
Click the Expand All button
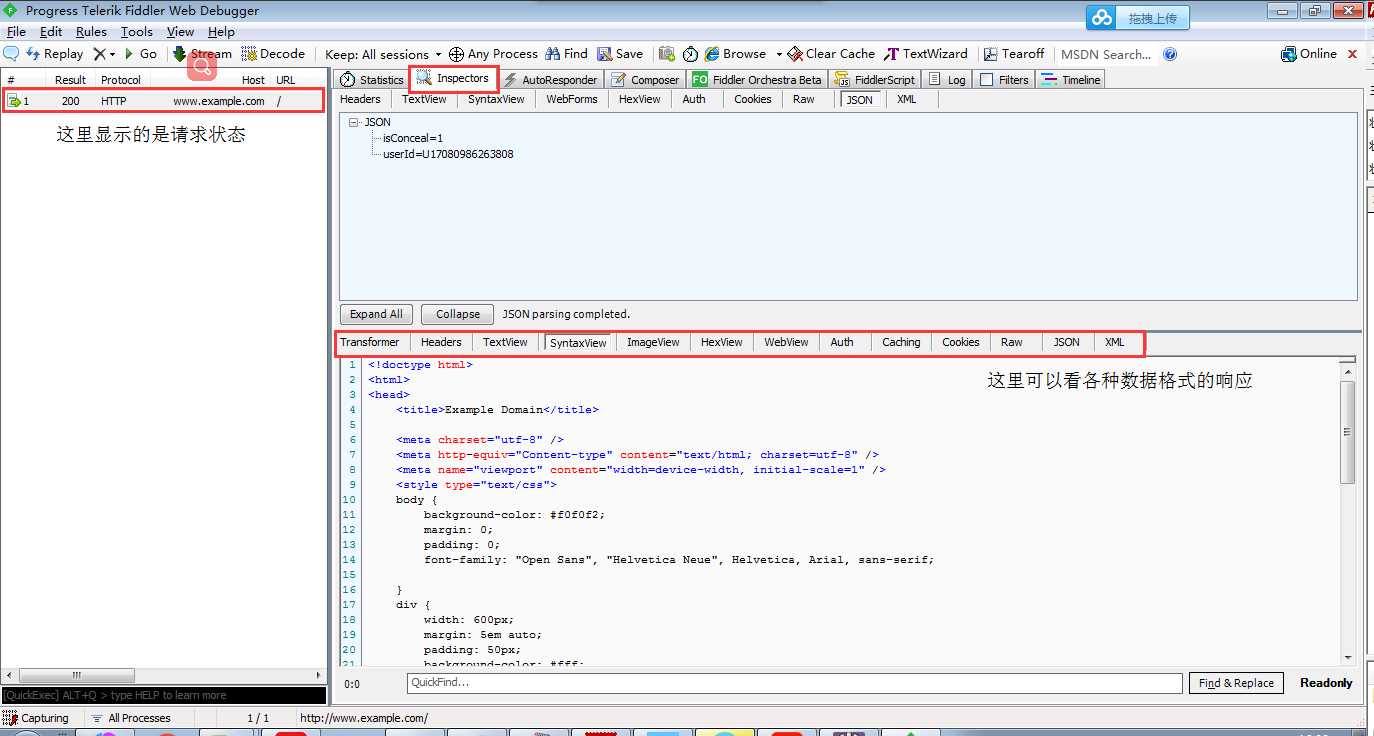(x=376, y=314)
